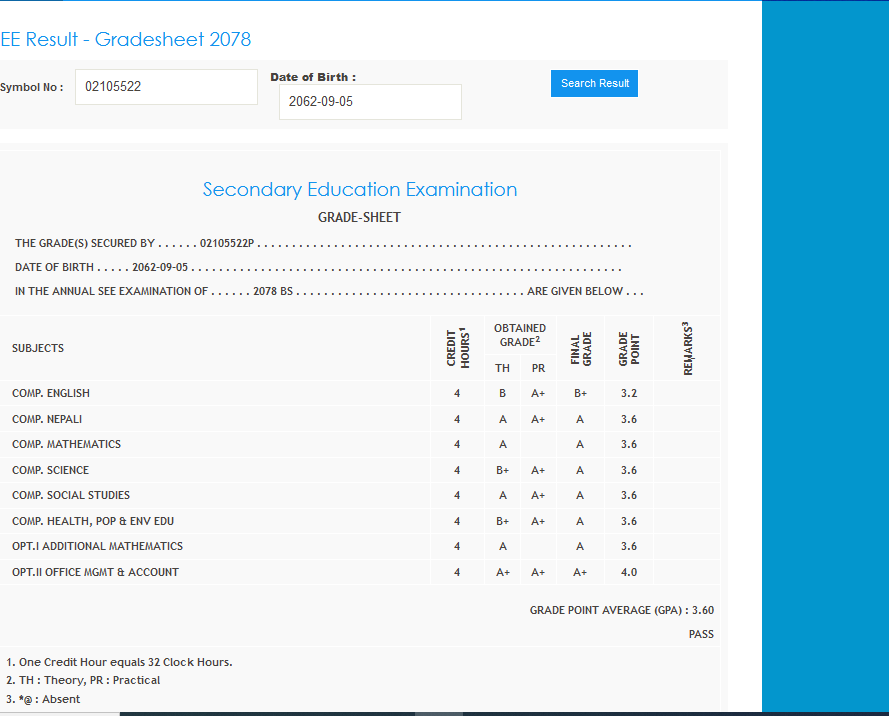Select the COMP. MATHEMATICS subject cell

click(66, 445)
